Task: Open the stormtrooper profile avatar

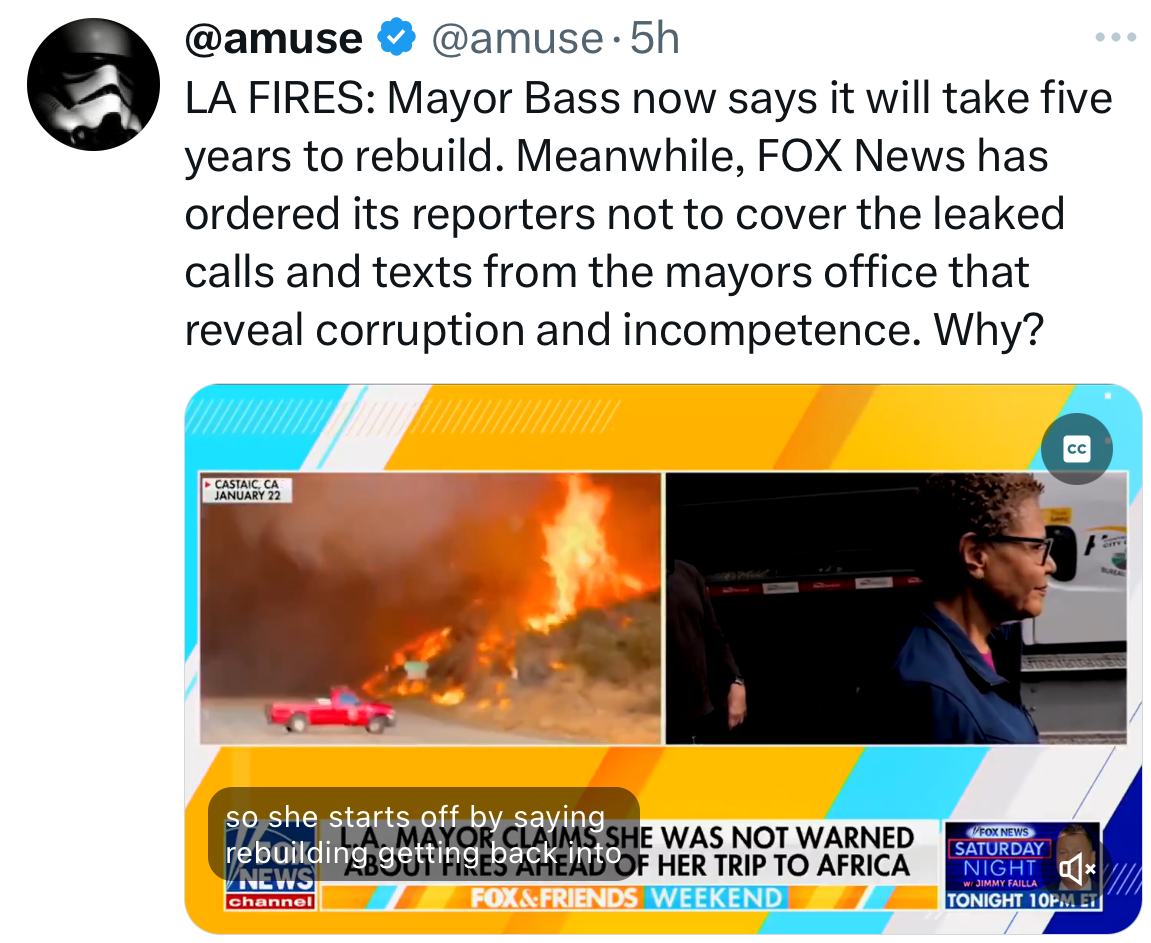Action: point(93,84)
